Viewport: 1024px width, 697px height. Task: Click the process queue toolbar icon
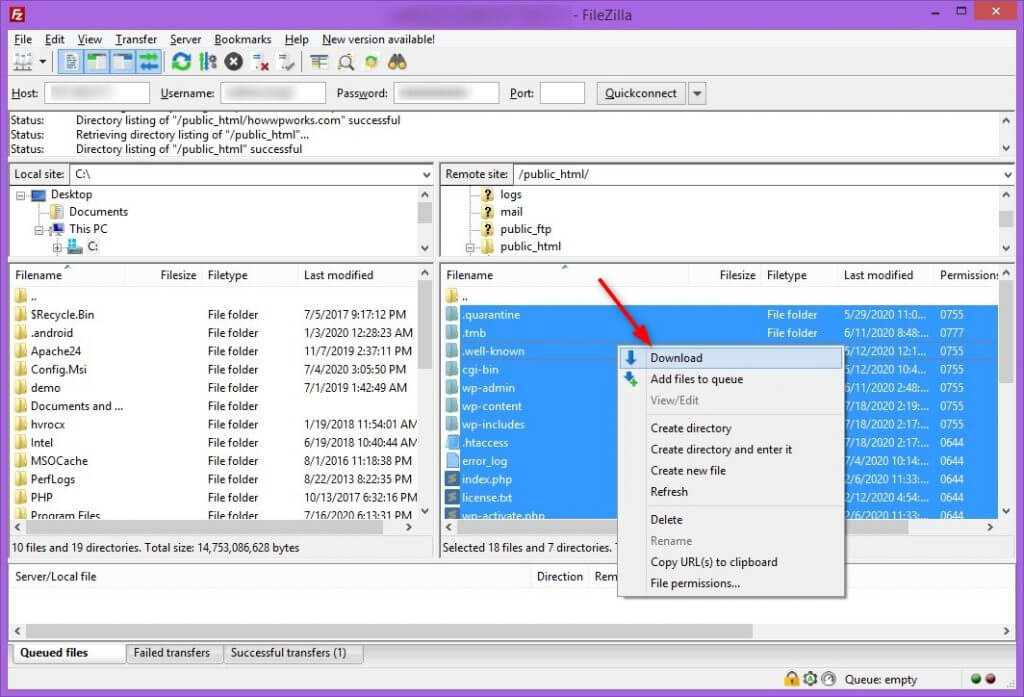[208, 62]
